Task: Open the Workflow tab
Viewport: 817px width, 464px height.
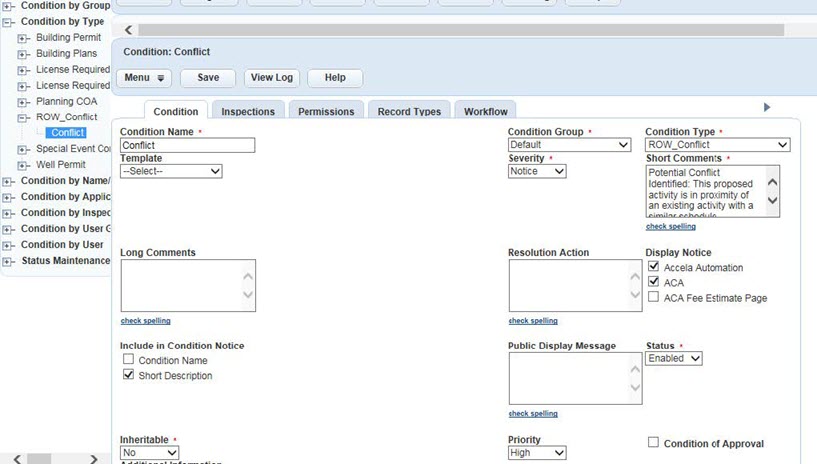Action: coord(485,112)
